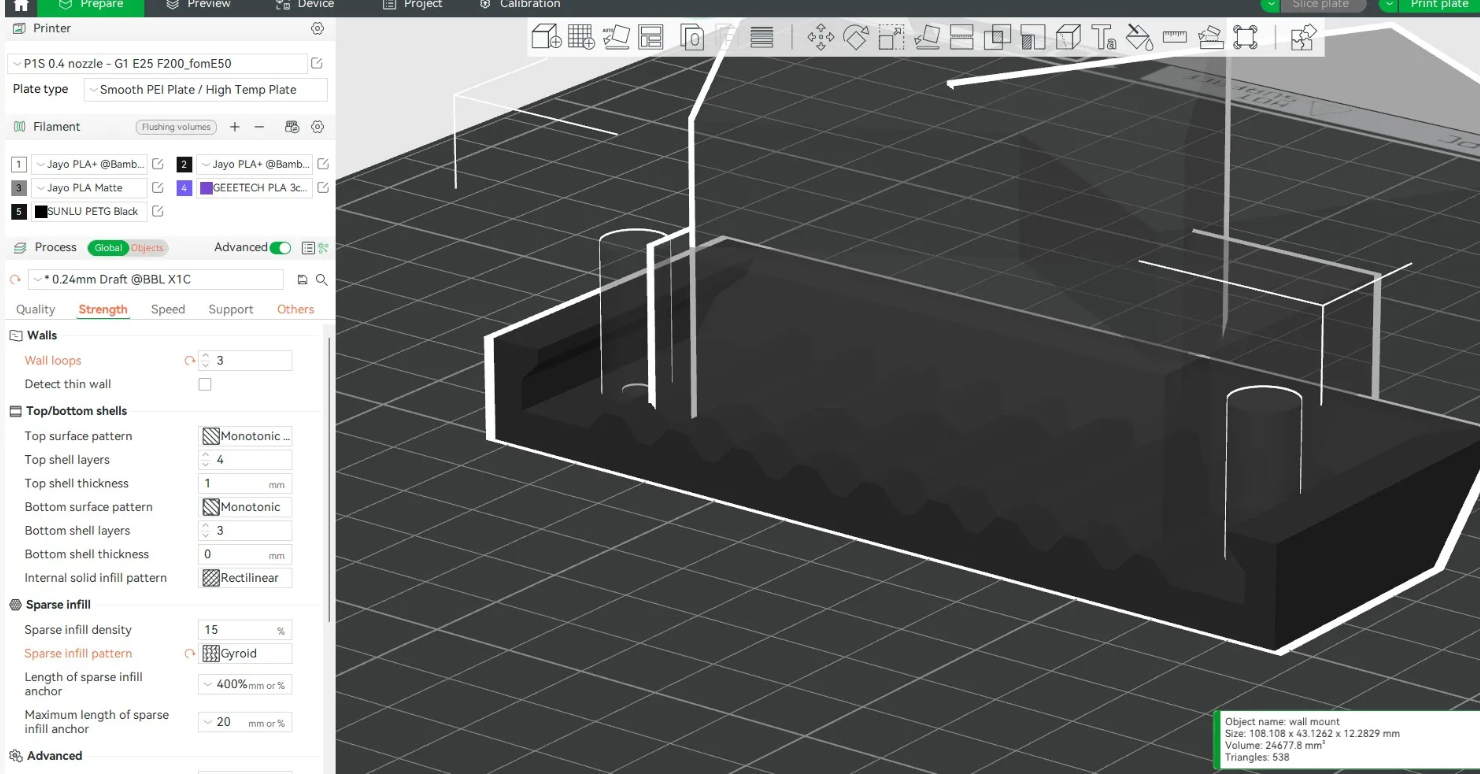Expand the Plate type dropdown
This screenshot has width=1480, height=774.
point(206,89)
